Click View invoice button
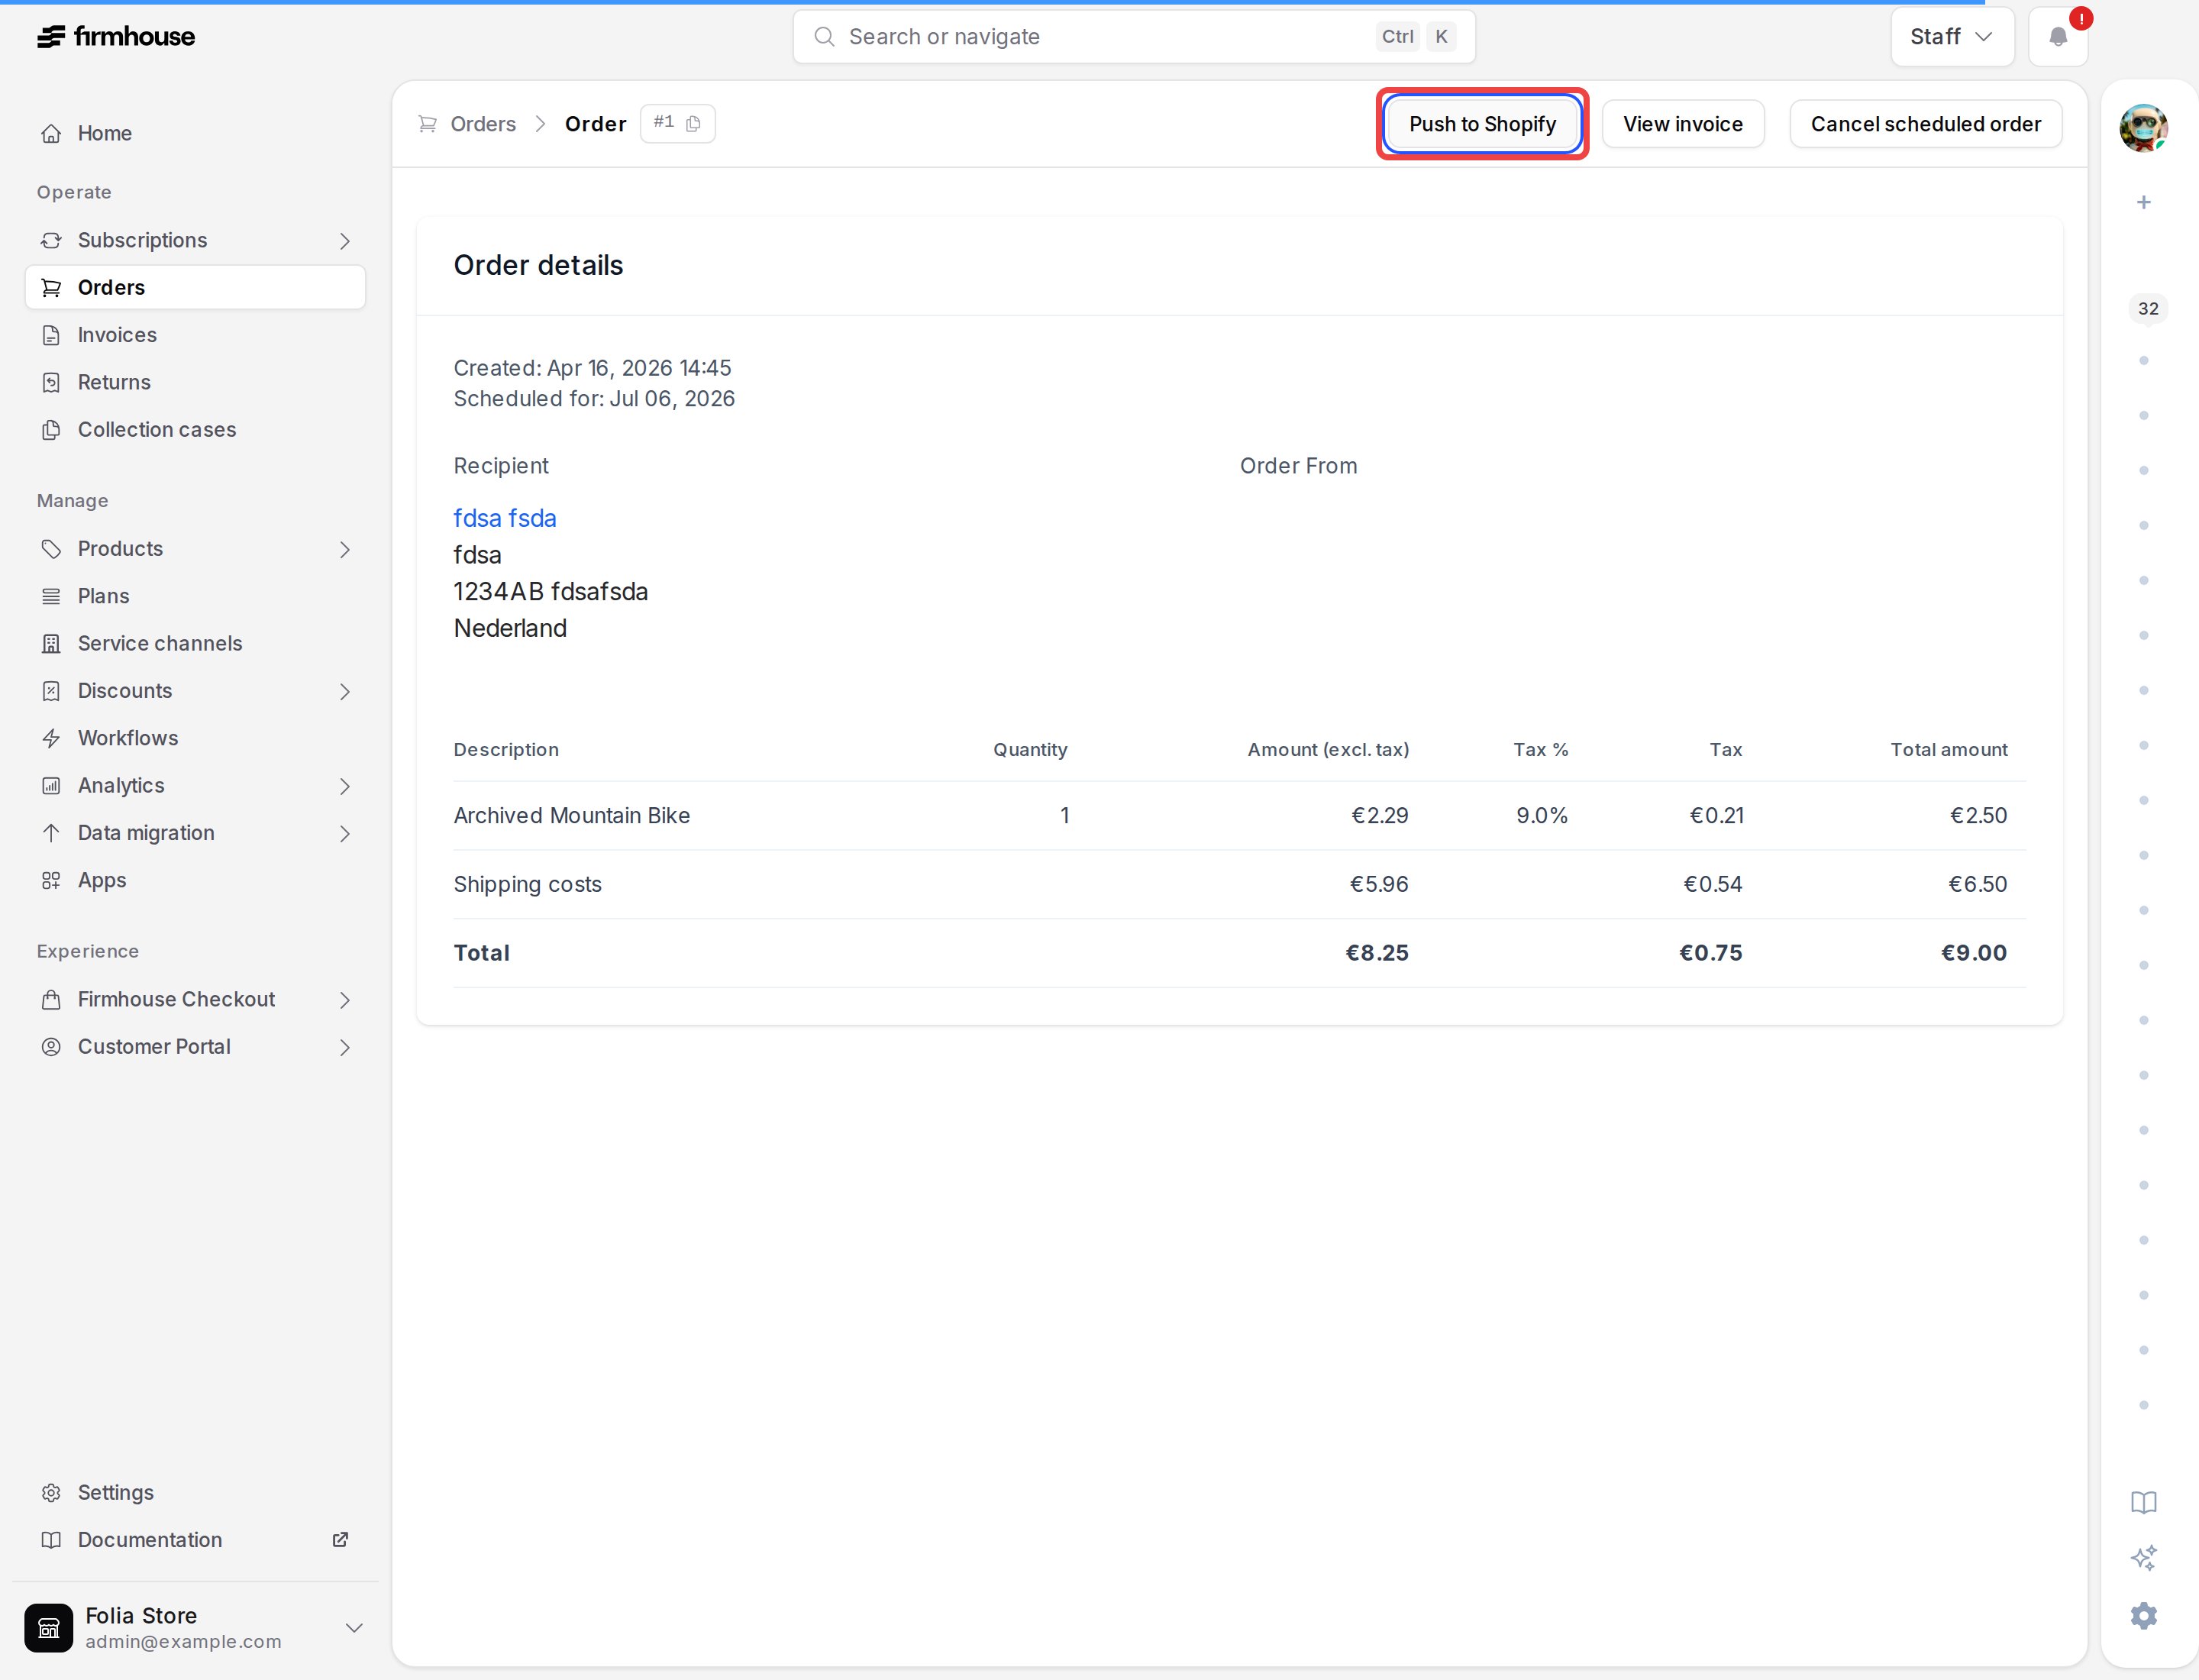The image size is (2199, 1680). pos(1682,124)
